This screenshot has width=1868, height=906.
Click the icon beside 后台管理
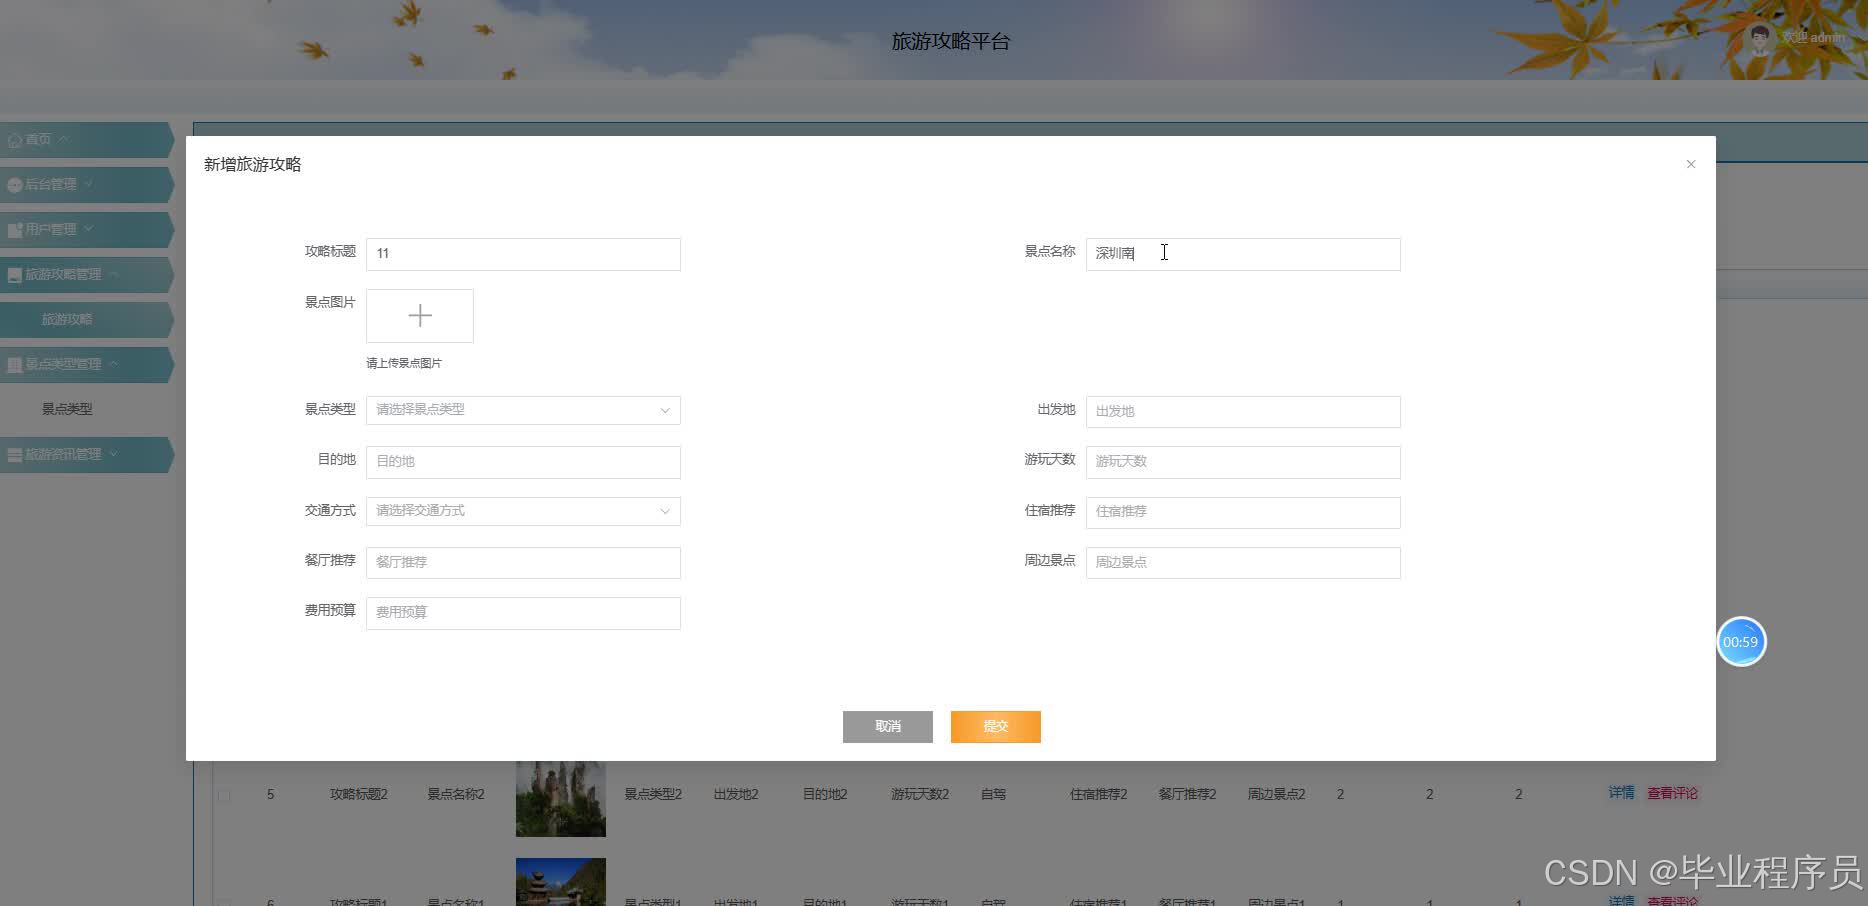pyautogui.click(x=15, y=185)
